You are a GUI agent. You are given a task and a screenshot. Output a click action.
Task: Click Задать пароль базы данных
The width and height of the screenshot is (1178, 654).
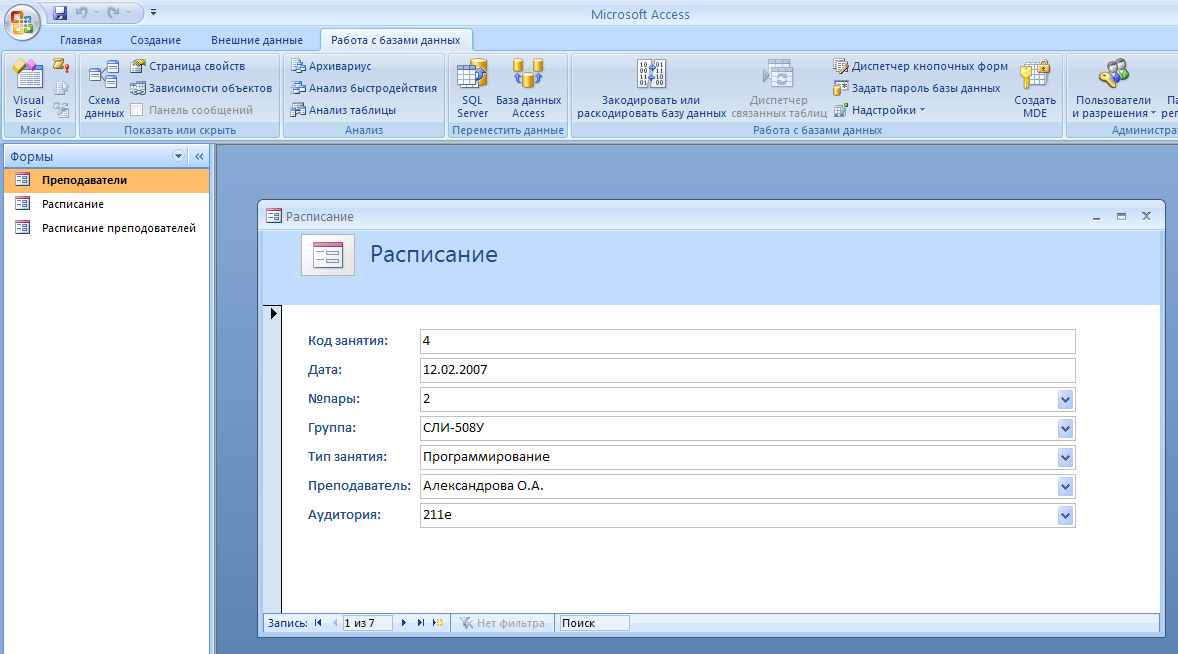coord(916,88)
